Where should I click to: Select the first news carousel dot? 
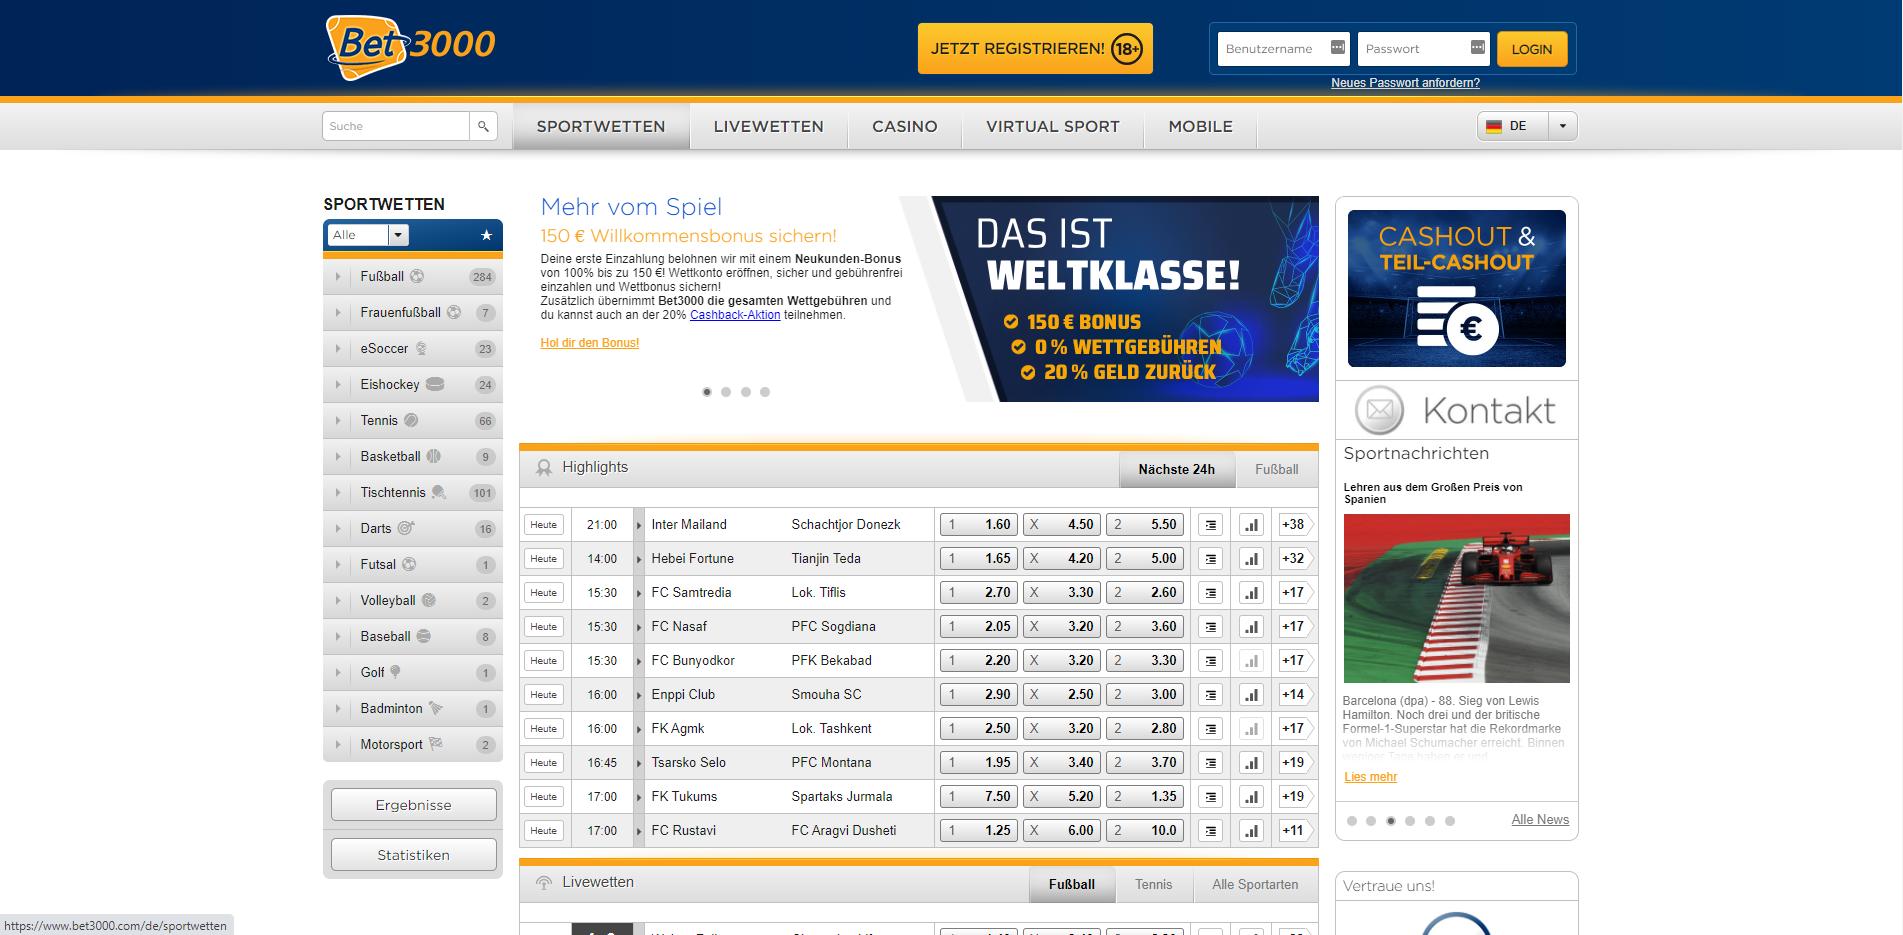pyautogui.click(x=1352, y=821)
